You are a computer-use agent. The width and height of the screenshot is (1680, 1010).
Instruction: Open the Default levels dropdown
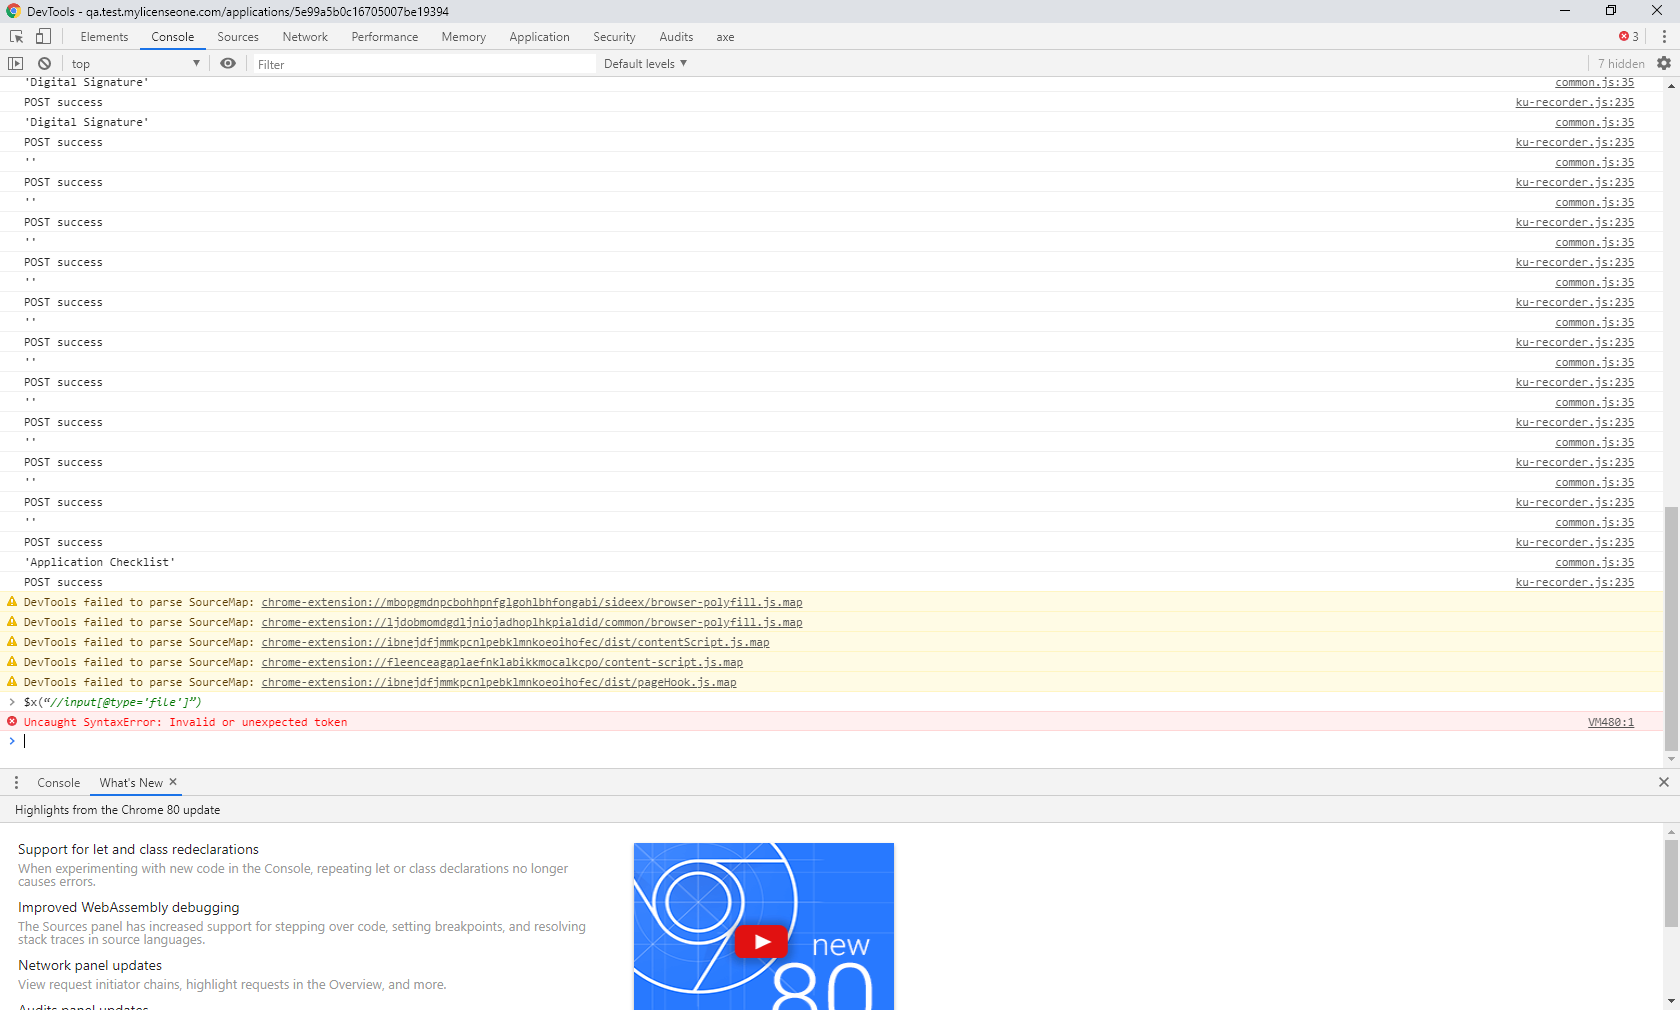point(643,63)
